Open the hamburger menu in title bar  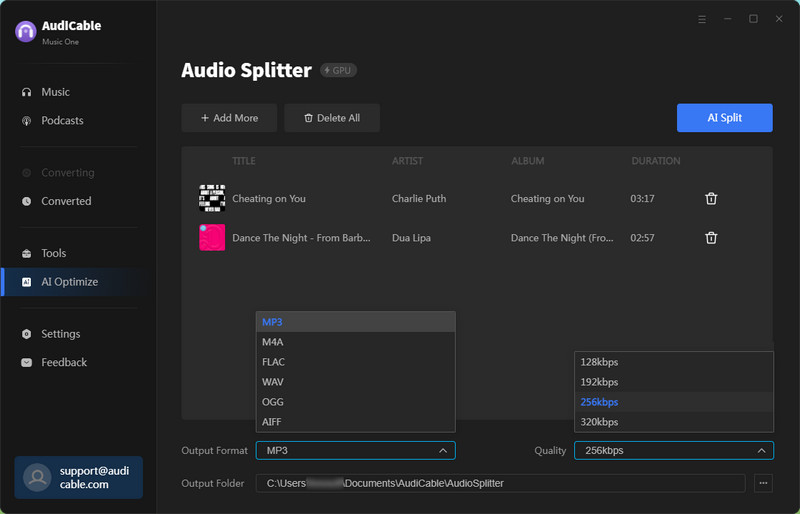[702, 19]
